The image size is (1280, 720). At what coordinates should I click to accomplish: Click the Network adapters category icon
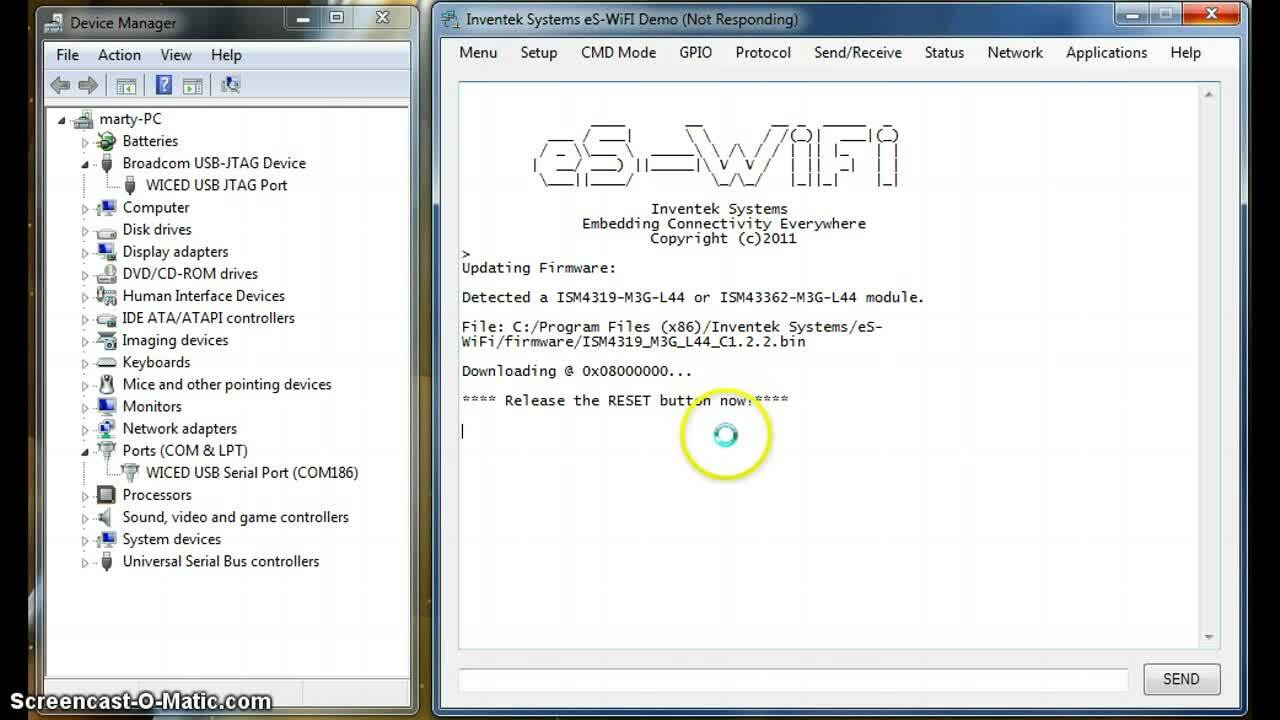click(106, 428)
